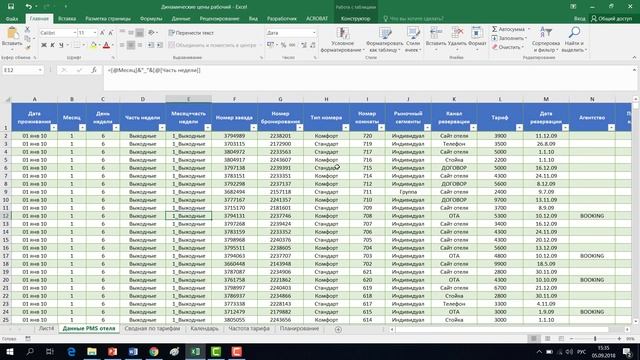Add a new sheet with plus button
Viewport: 640px width, 360px height.
tap(338, 329)
